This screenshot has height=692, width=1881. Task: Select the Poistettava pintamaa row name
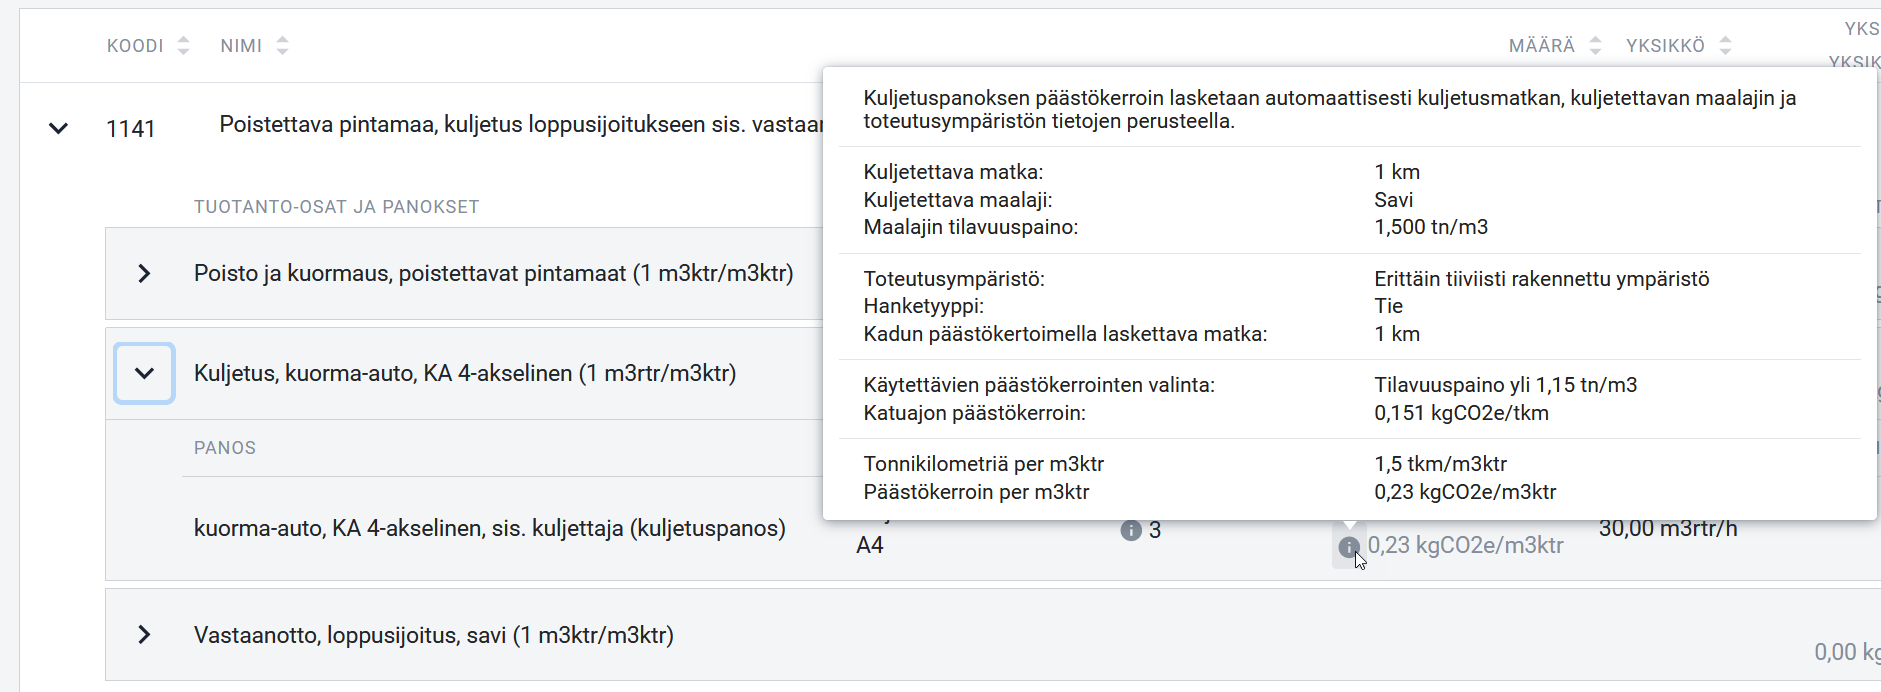(521, 124)
